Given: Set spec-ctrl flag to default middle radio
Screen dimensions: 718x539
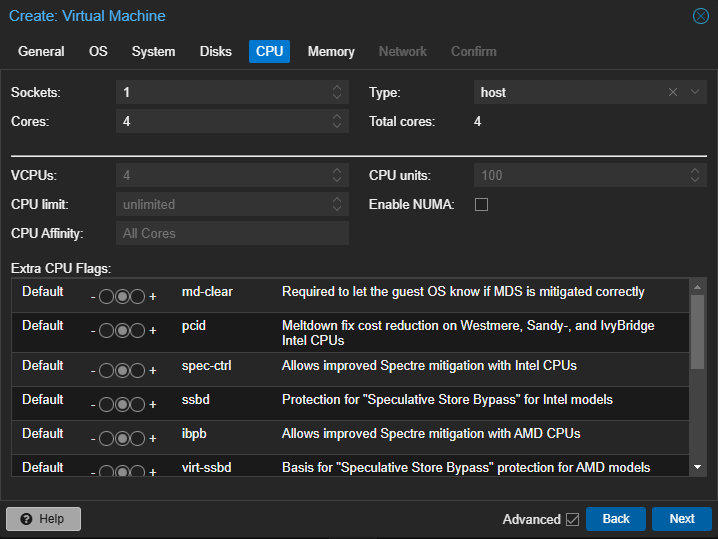Looking at the screenshot, I should tap(122, 370).
